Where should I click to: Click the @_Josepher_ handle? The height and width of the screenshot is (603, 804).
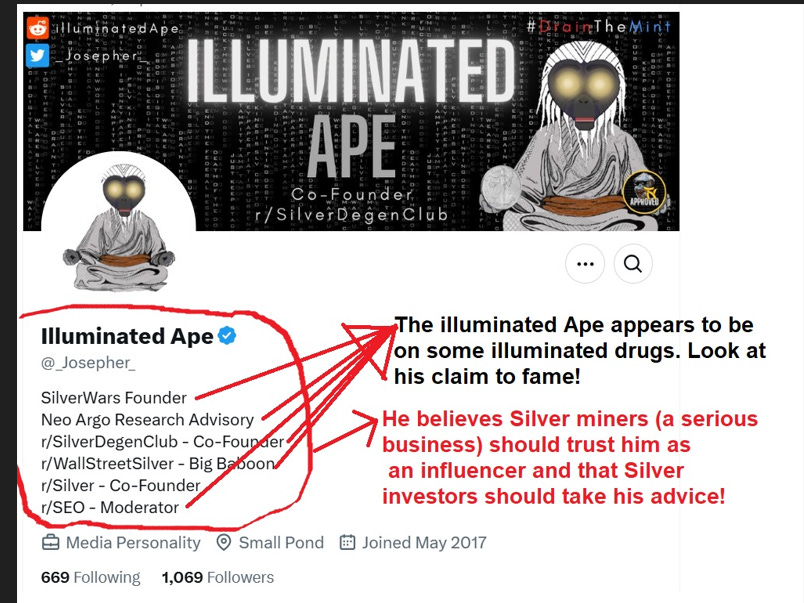coord(88,363)
